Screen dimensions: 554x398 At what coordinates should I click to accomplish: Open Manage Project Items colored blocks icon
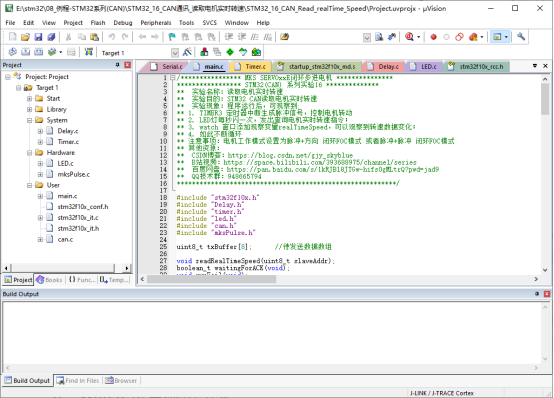[204, 52]
